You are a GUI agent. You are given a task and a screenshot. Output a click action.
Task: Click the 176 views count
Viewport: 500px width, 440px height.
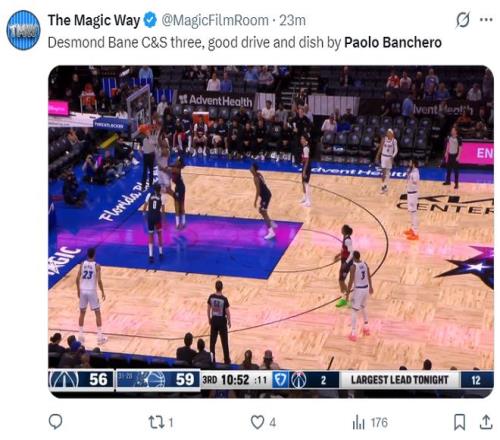[x=379, y=423]
